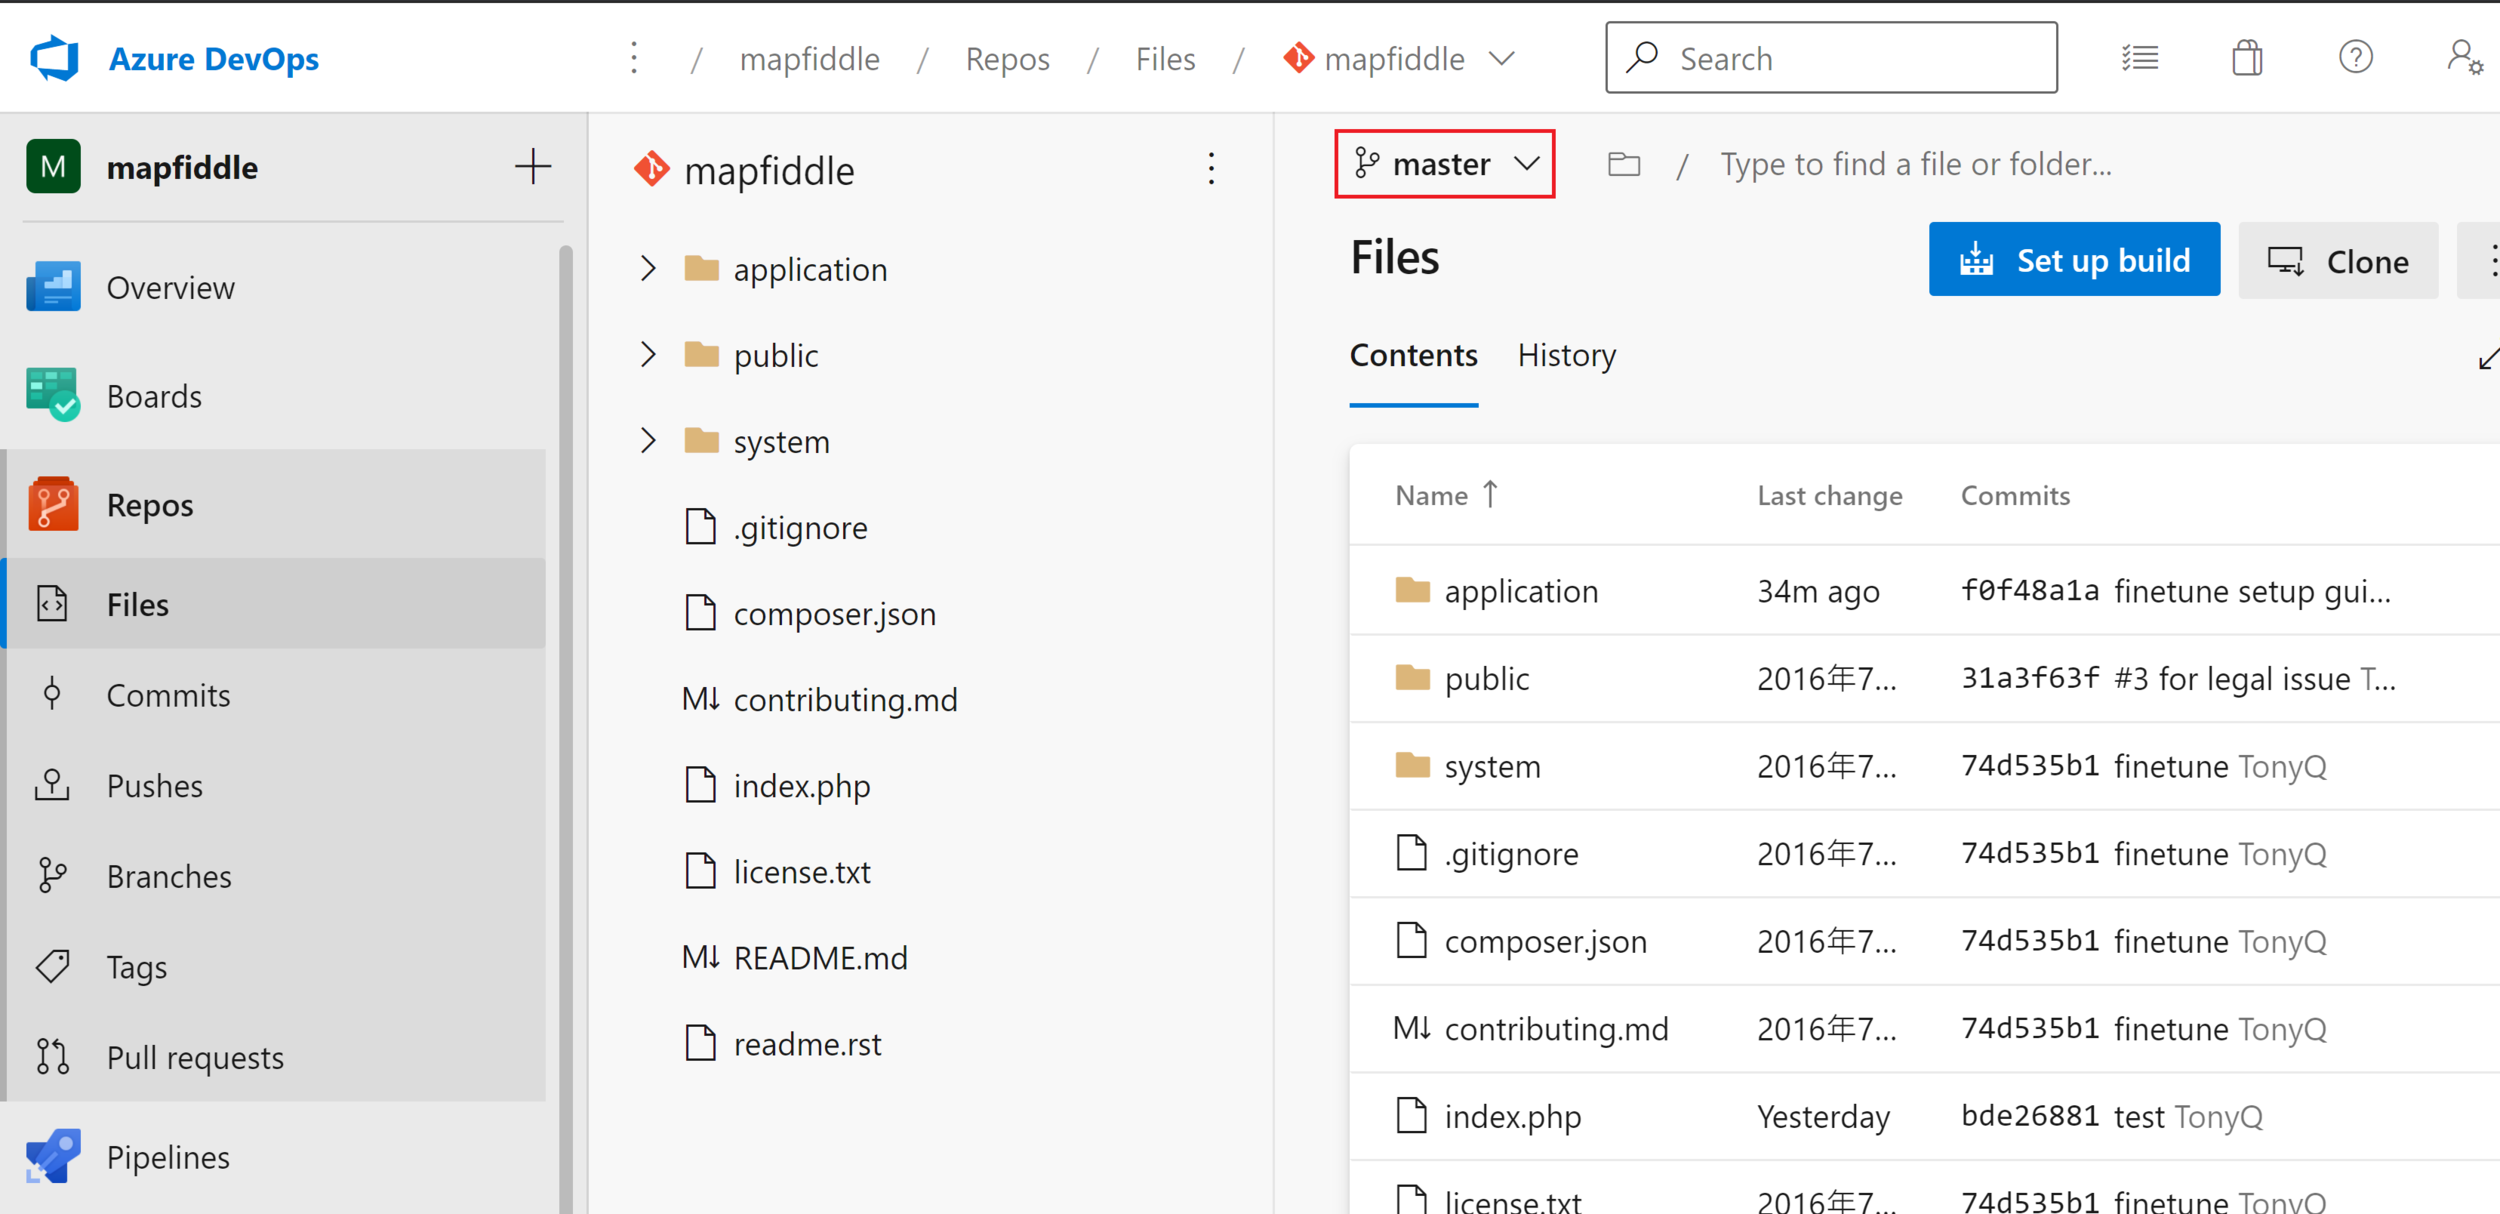Open the Boards section icon
This screenshot has width=2500, height=1214.
(x=52, y=395)
